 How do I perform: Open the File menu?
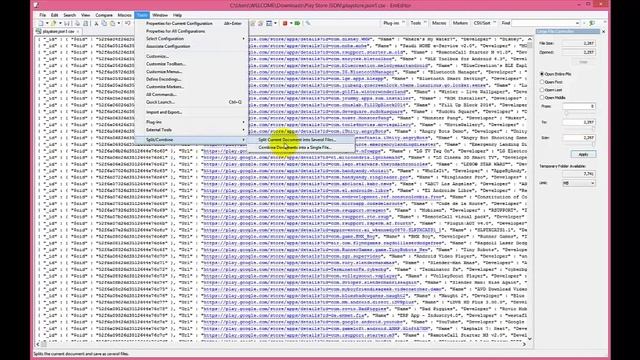coord(42,15)
